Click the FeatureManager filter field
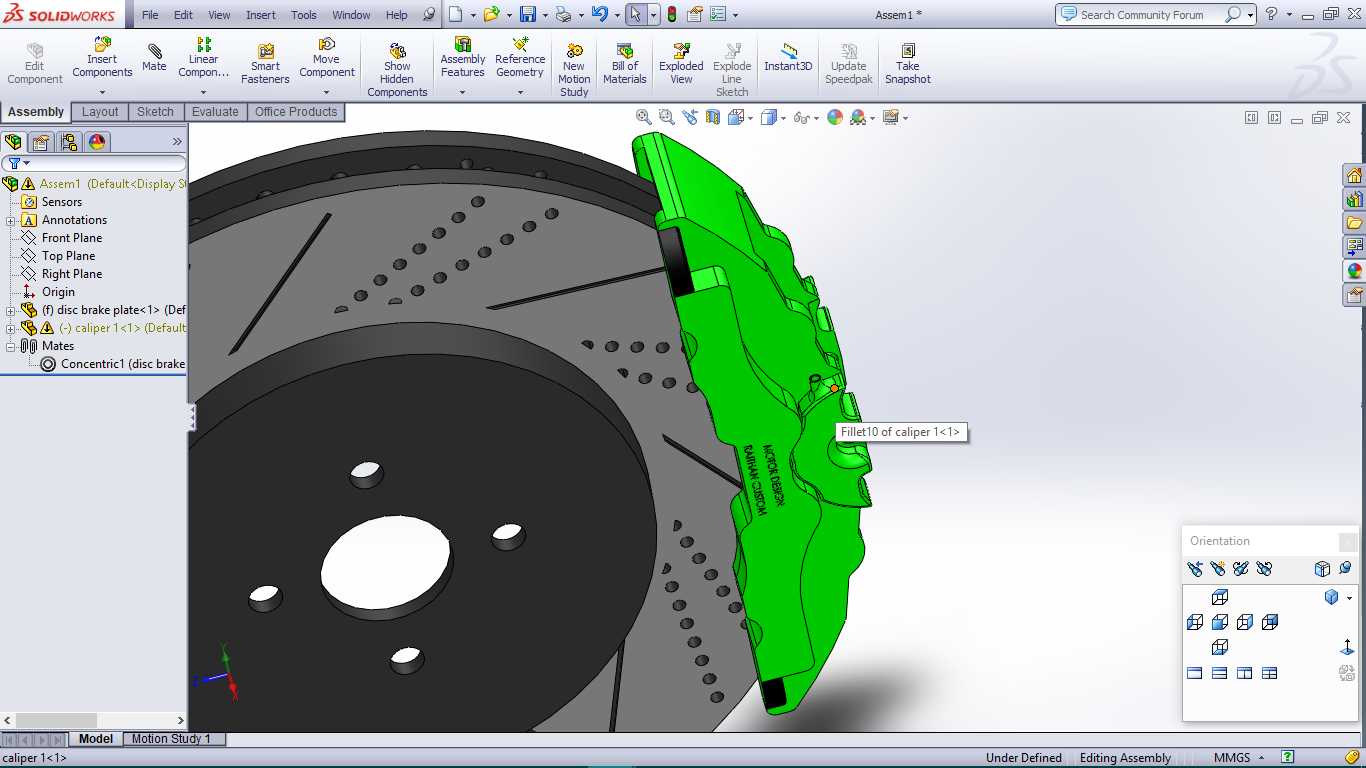 pyautogui.click(x=94, y=163)
